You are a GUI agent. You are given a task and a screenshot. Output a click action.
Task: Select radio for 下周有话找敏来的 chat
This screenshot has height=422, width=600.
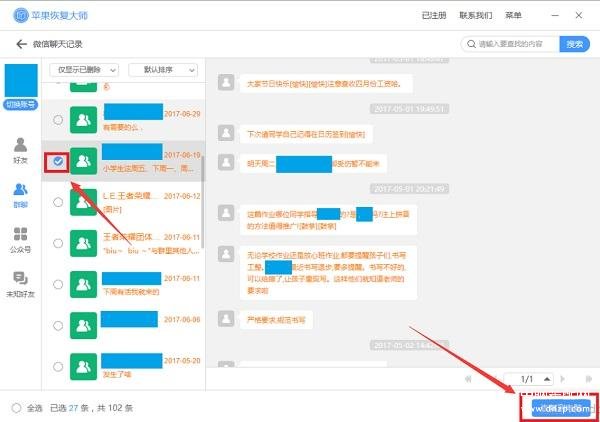coord(58,284)
